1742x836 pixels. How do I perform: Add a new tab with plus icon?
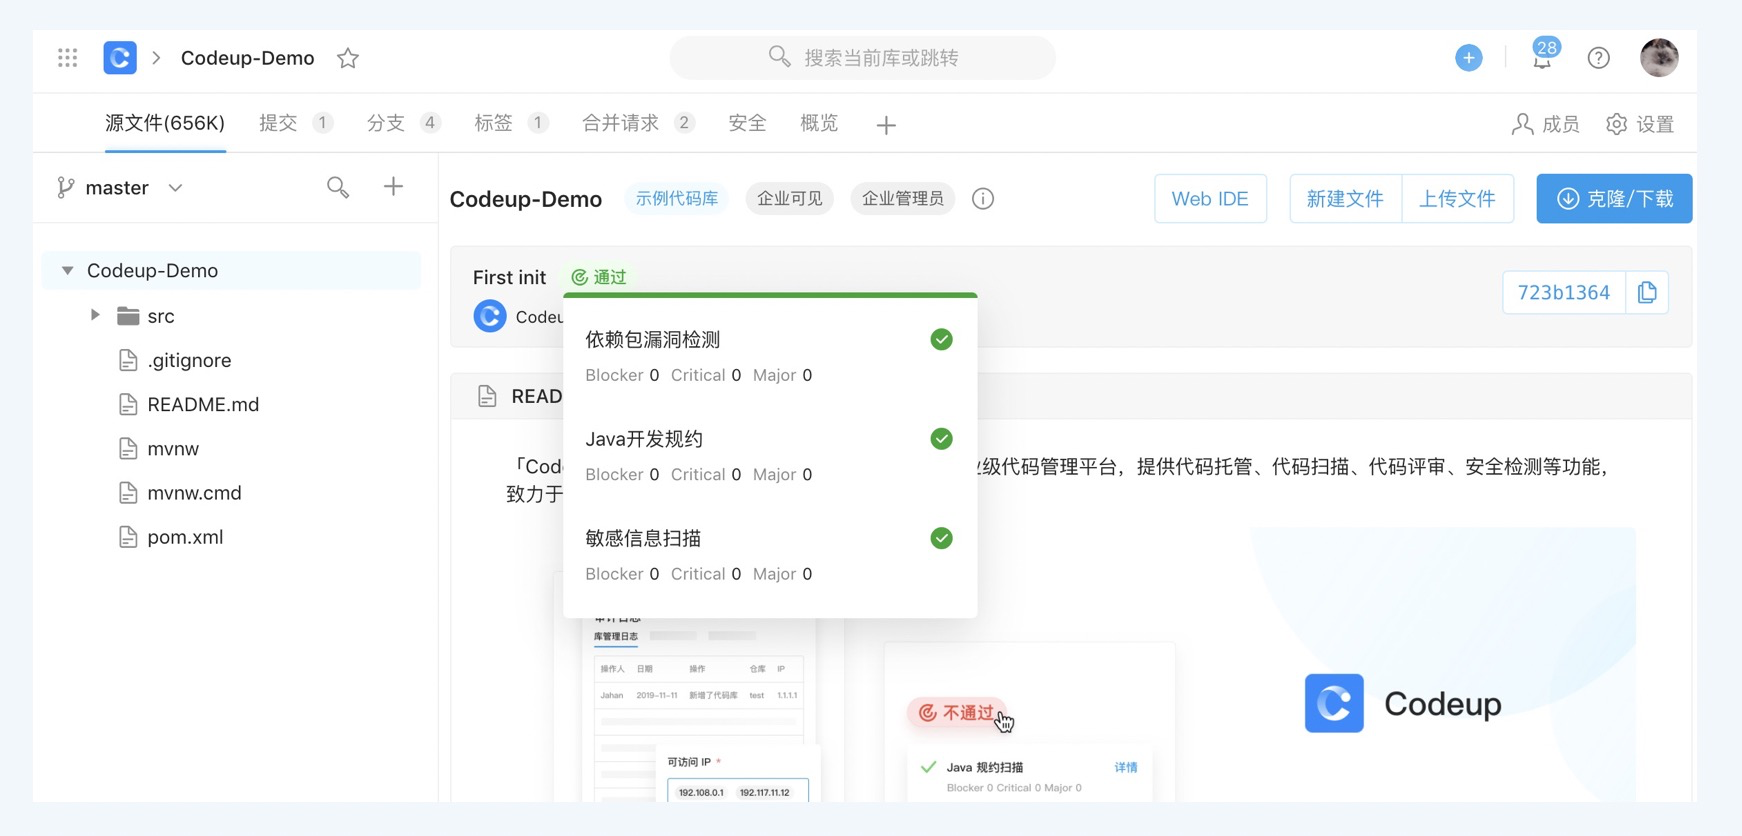886,125
